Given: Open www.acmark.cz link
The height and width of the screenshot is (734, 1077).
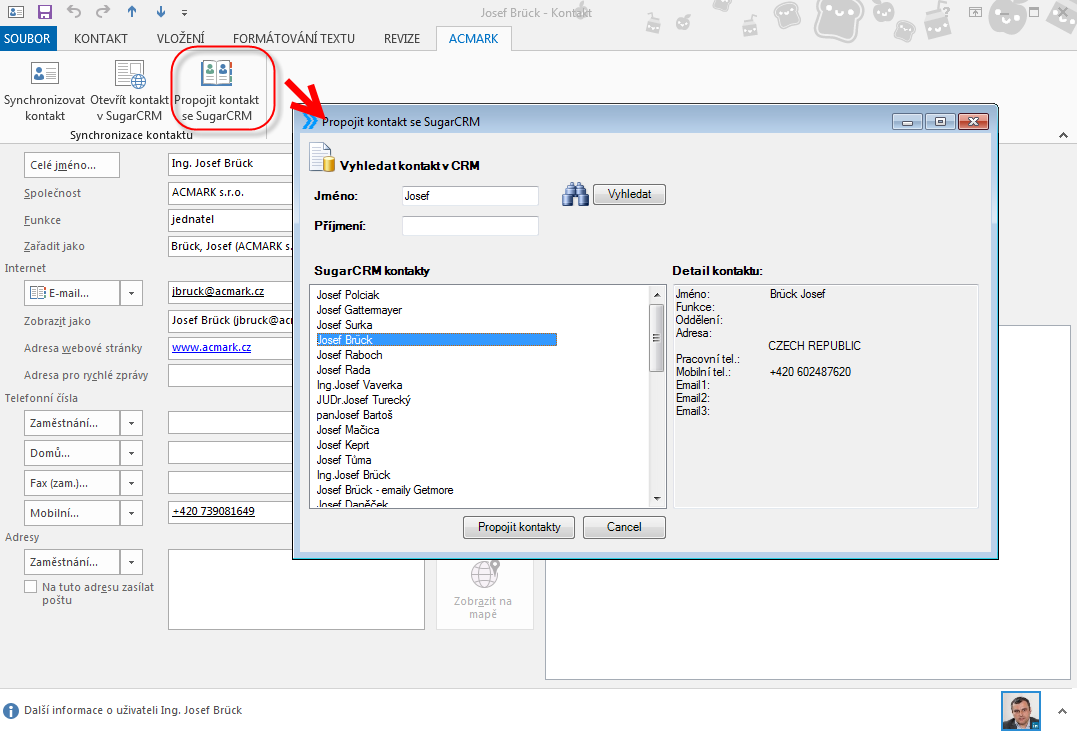Looking at the screenshot, I should [x=212, y=347].
